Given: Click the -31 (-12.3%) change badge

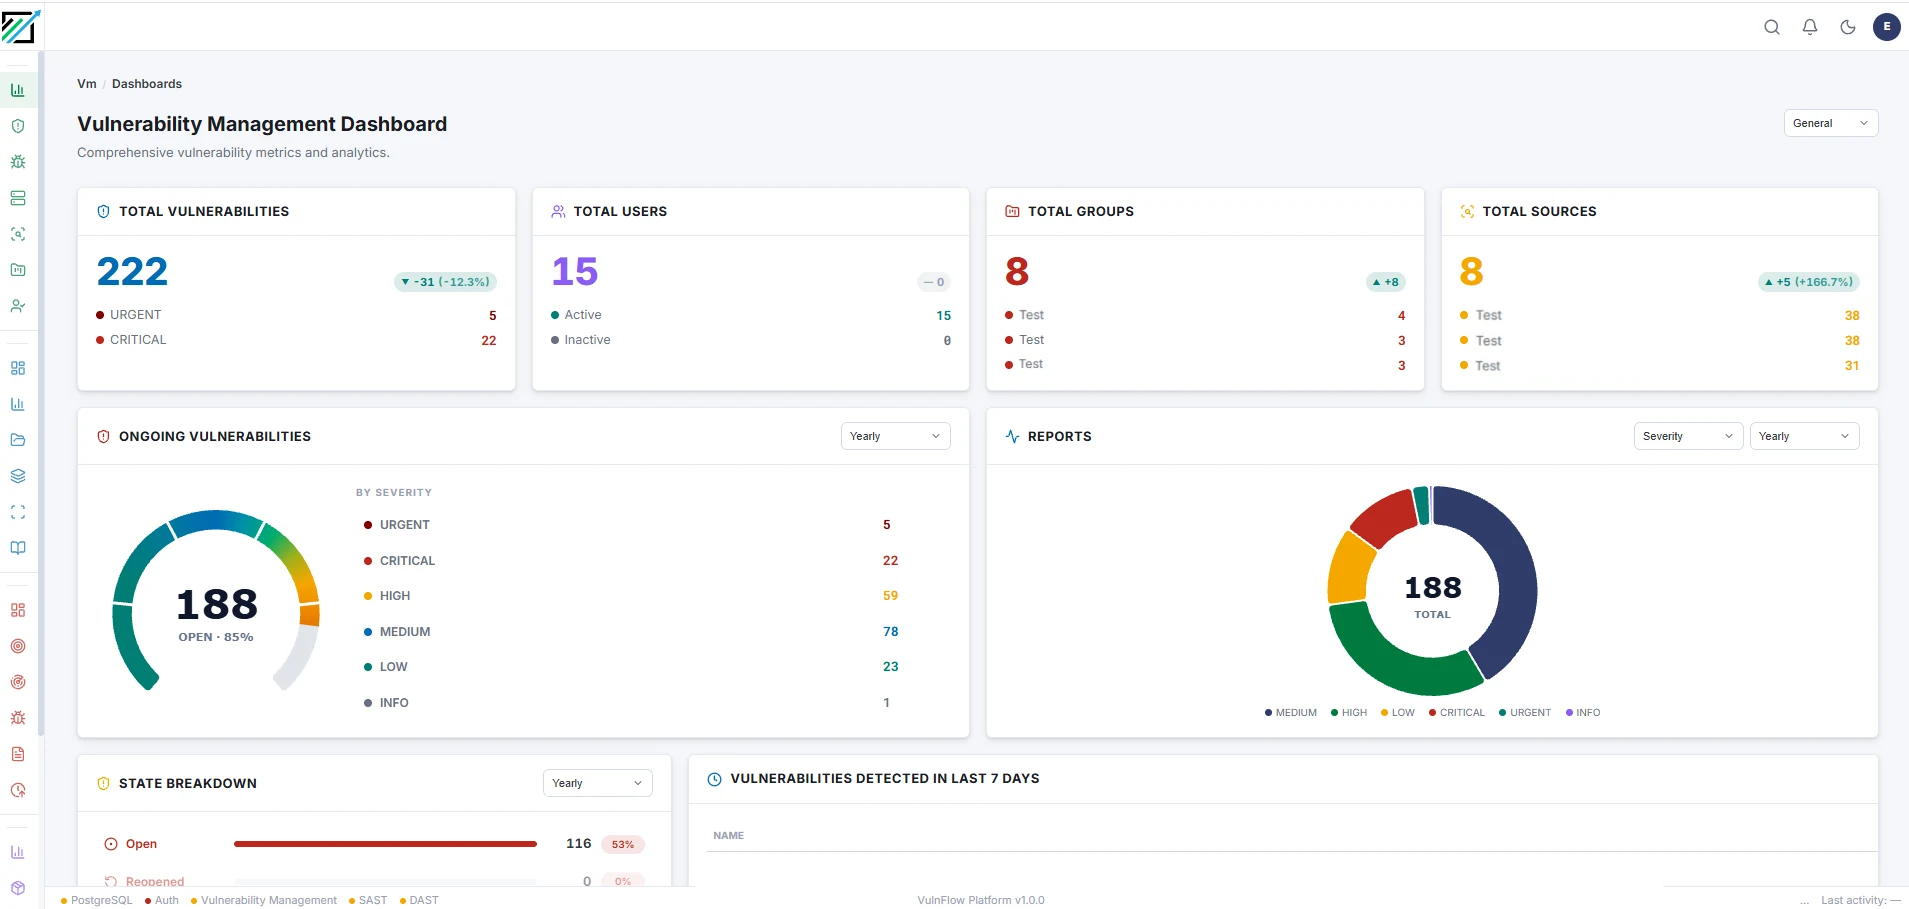Looking at the screenshot, I should (445, 282).
